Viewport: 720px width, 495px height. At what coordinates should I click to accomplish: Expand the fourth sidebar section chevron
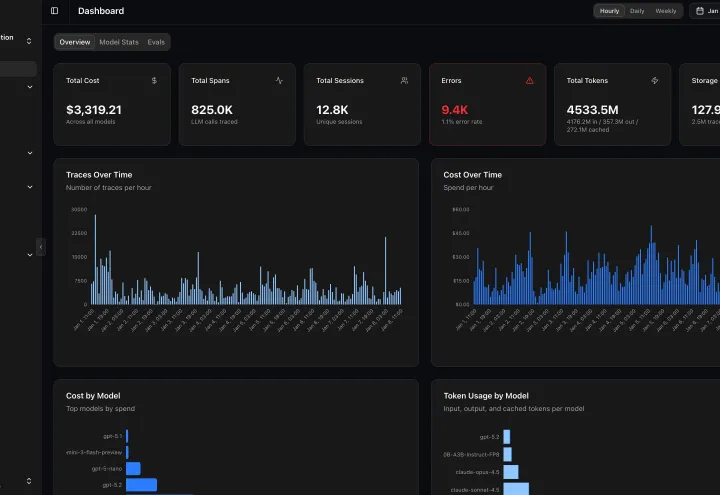click(30, 255)
